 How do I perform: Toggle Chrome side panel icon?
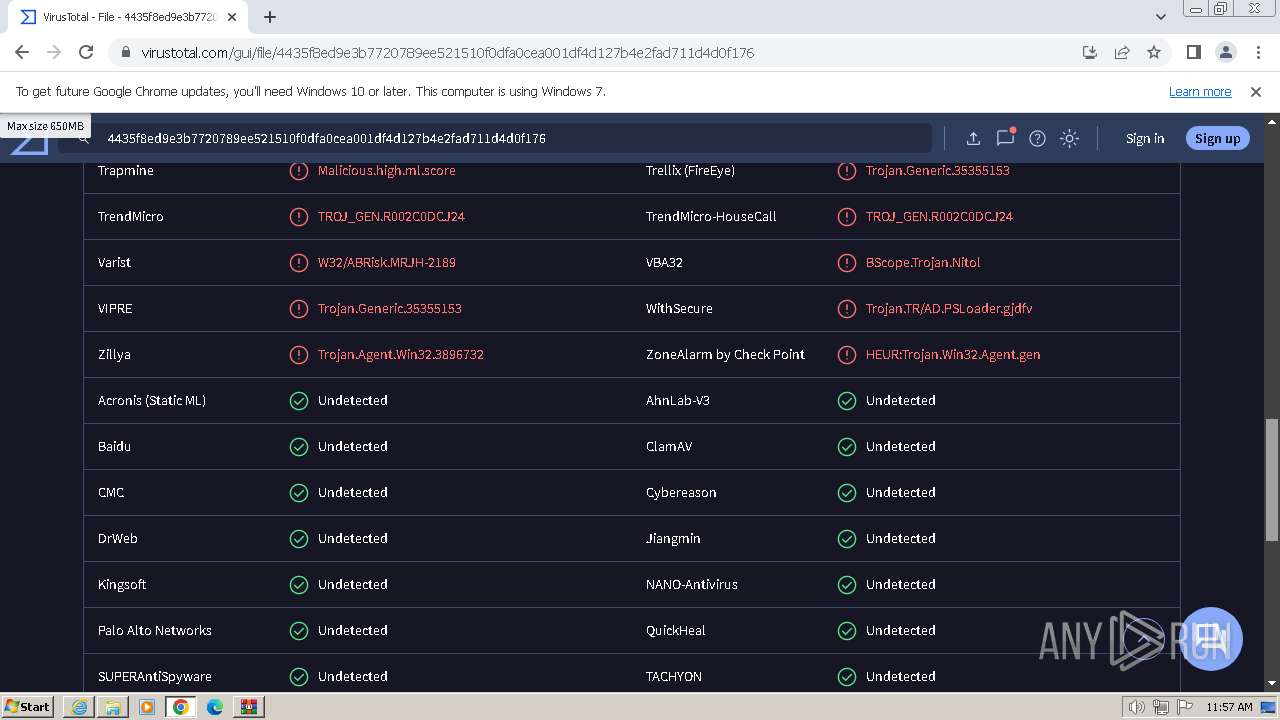point(1193,52)
